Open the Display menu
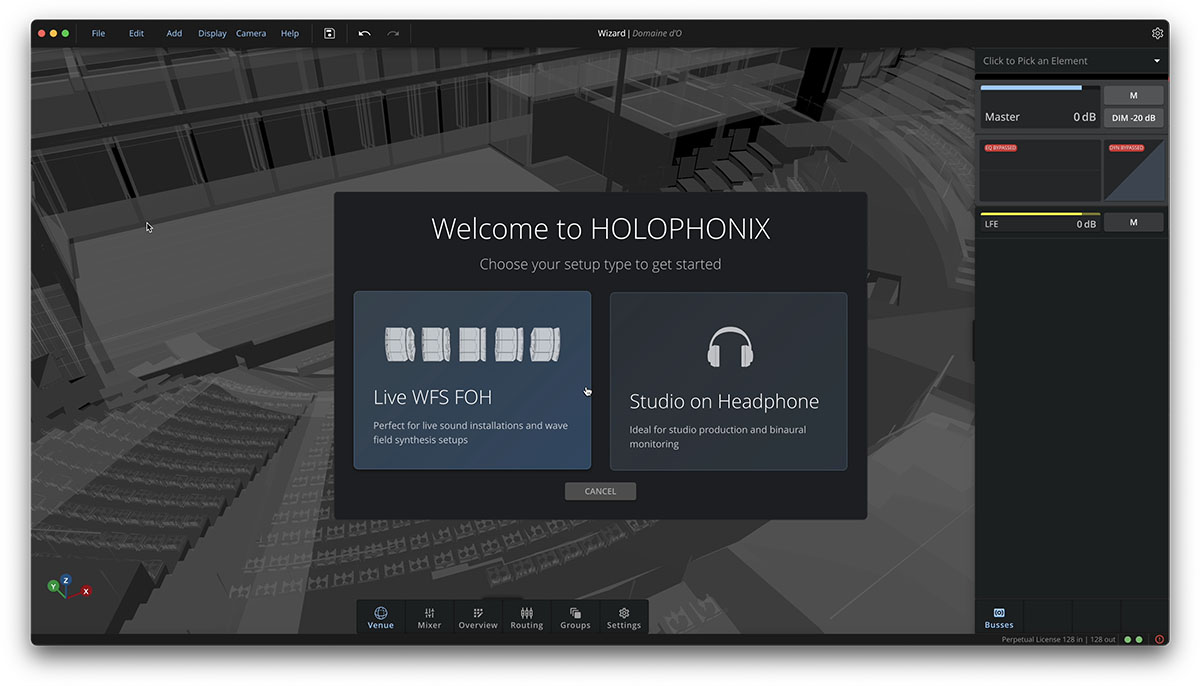This screenshot has width=1200, height=686. tap(212, 33)
